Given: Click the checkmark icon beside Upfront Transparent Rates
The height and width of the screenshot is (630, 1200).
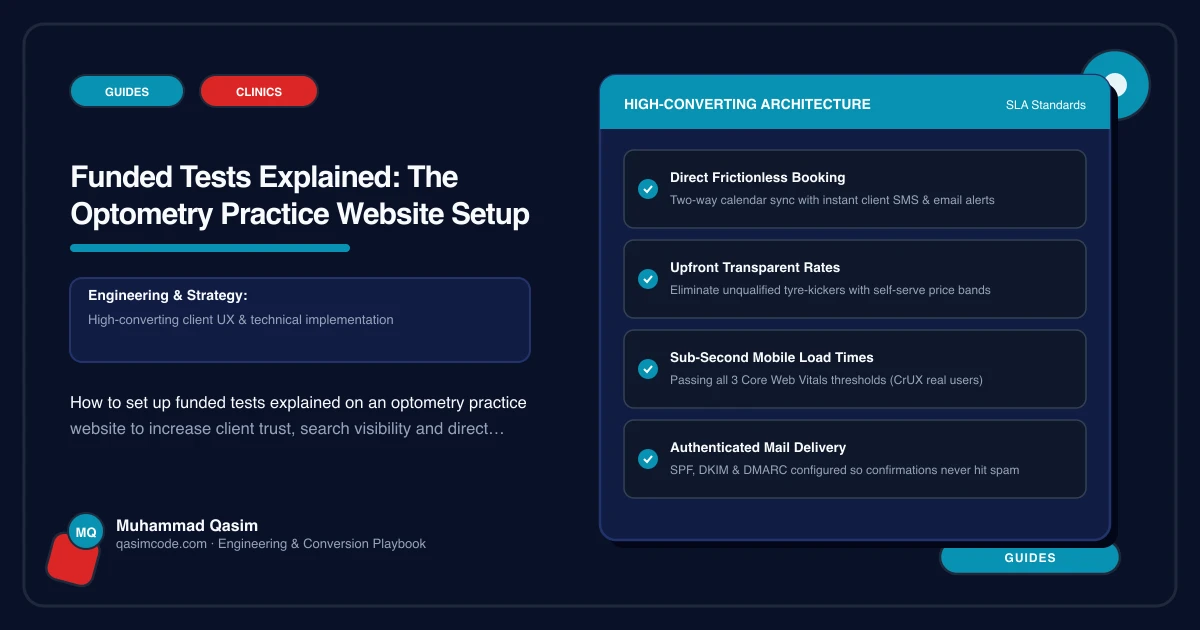Looking at the screenshot, I should tap(647, 278).
